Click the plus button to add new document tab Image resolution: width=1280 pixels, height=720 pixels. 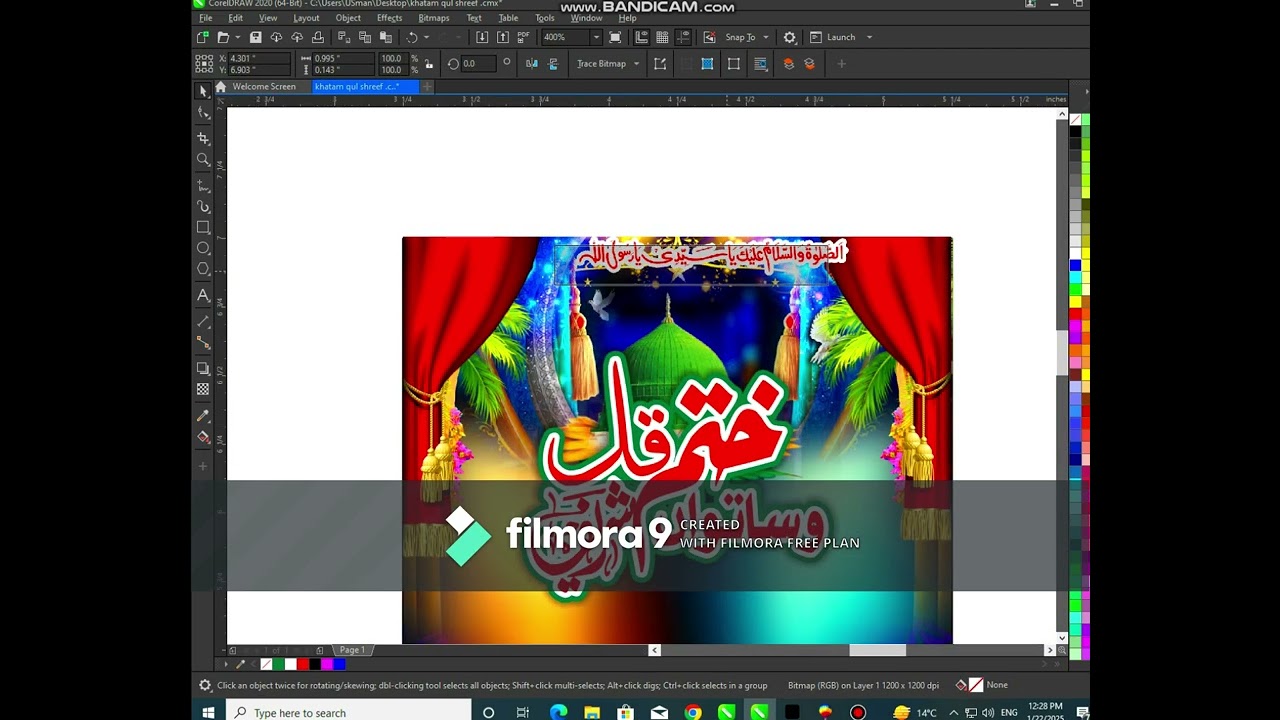click(x=427, y=87)
